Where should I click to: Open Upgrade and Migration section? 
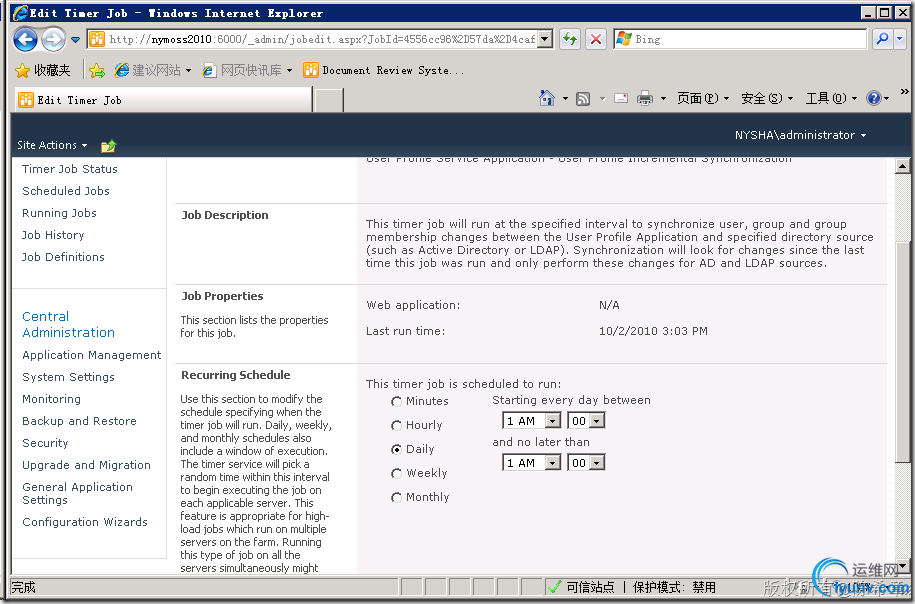click(86, 465)
